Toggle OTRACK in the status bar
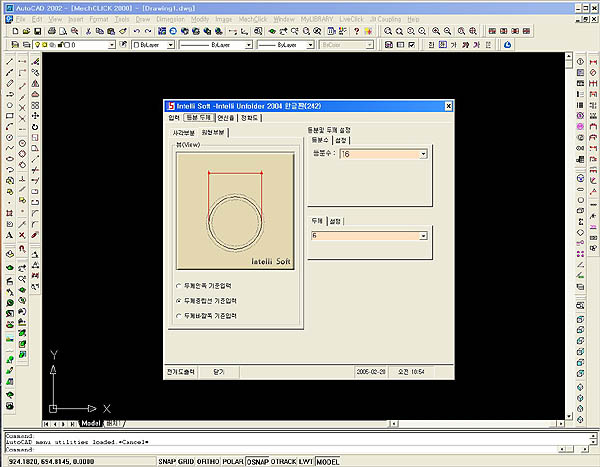This screenshot has height=467, width=600. pos(284,462)
